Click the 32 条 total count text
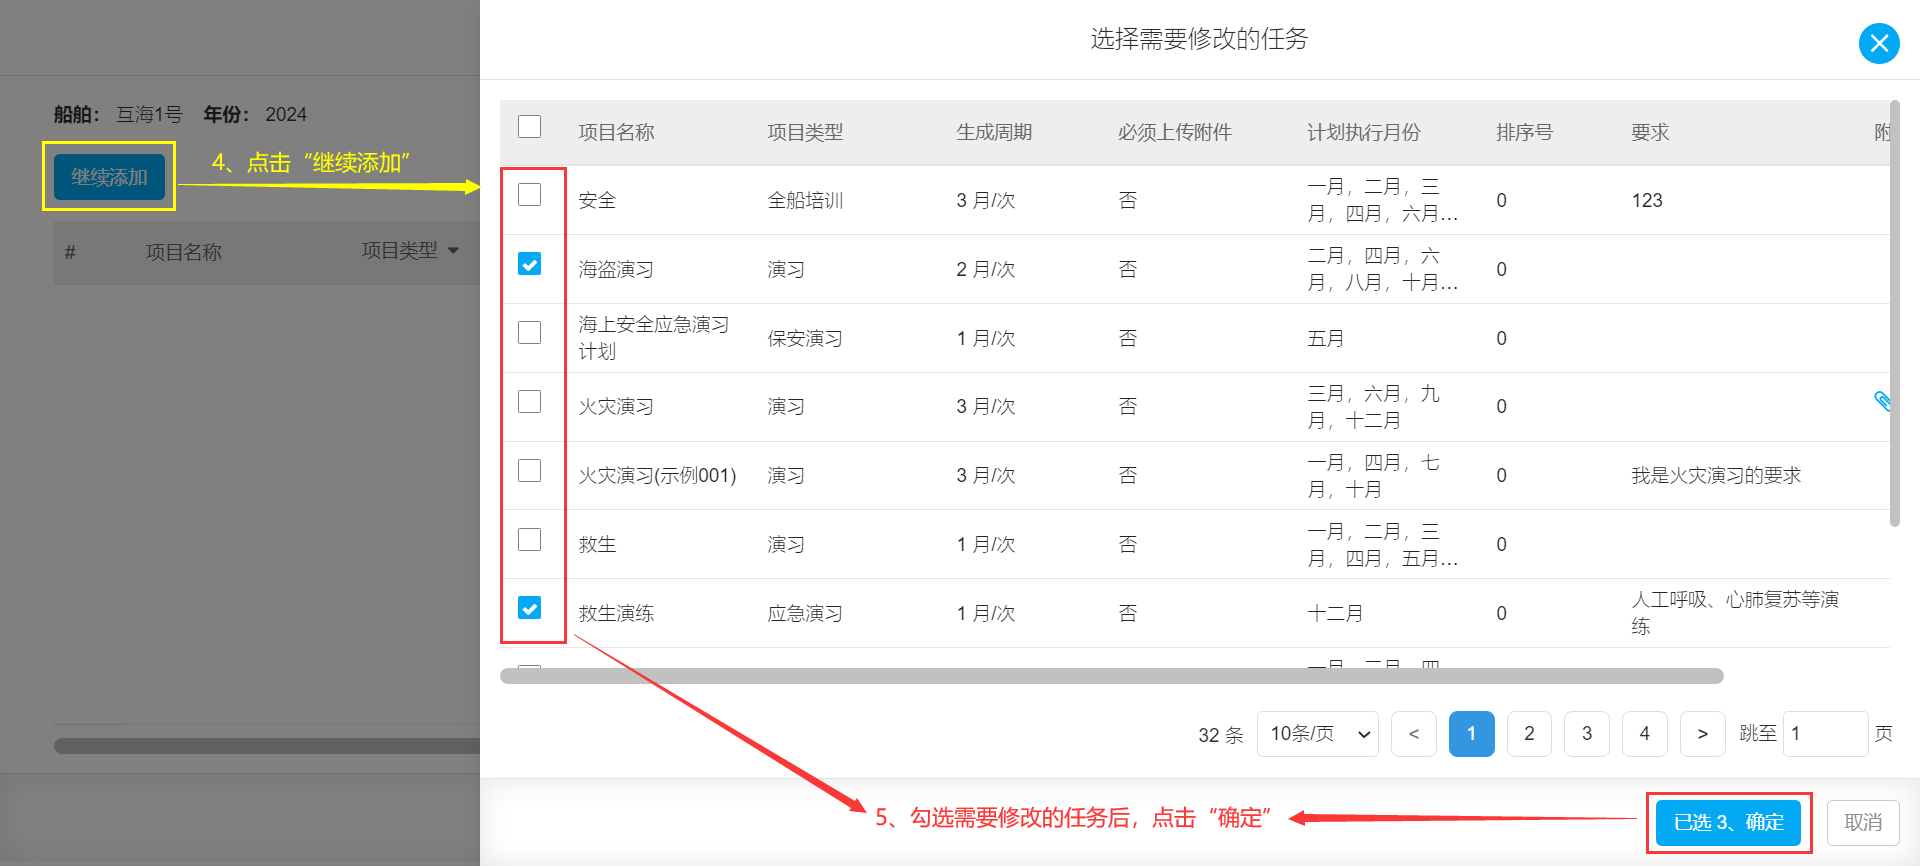The height and width of the screenshot is (866, 1920). 1221,735
